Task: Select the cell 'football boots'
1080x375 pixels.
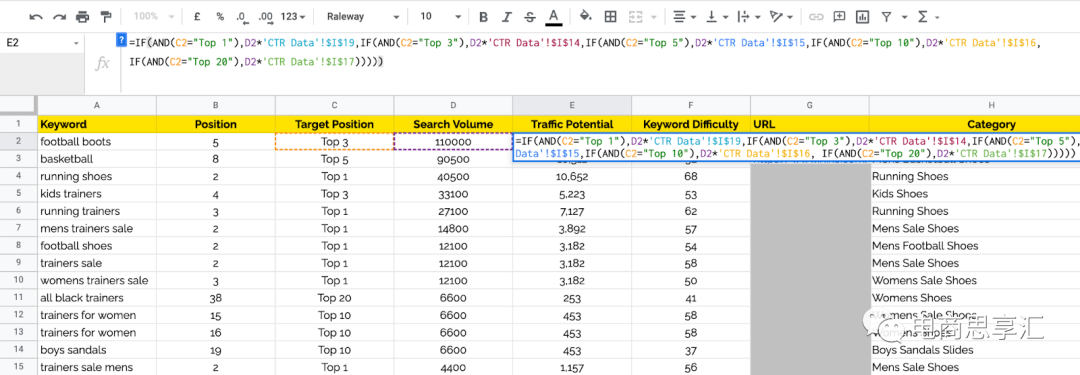Action: tap(96, 142)
